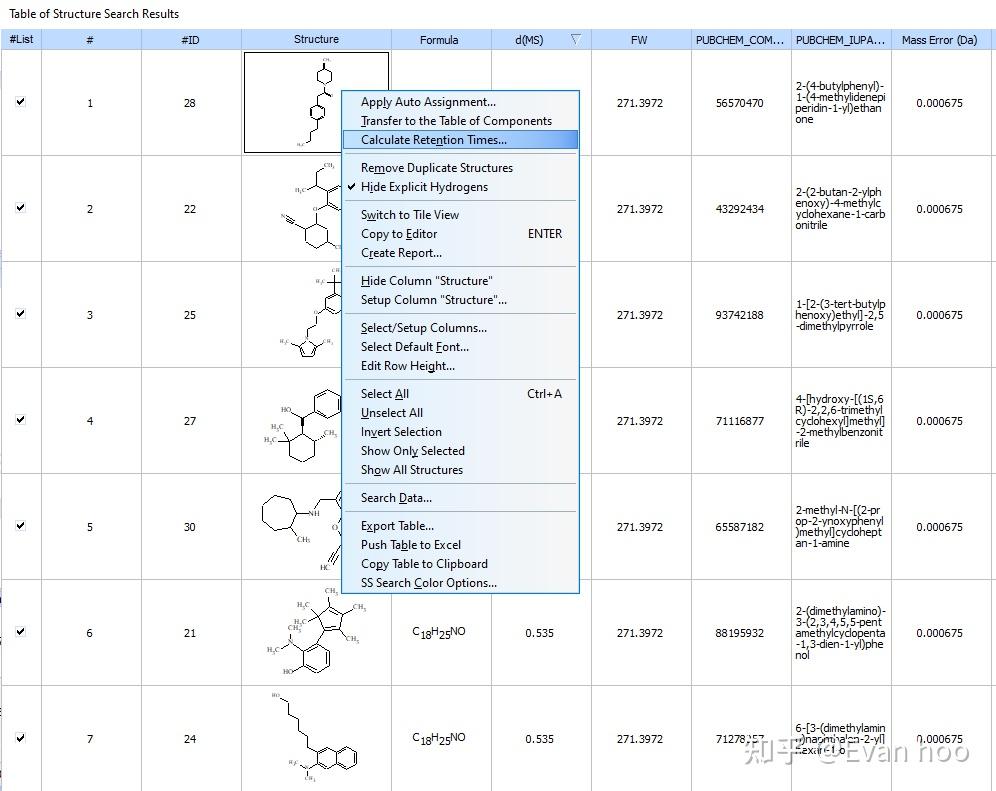Viewport: 996px width, 791px height.
Task: Uncheck the #List checkbox for row 1
Action: [21, 102]
